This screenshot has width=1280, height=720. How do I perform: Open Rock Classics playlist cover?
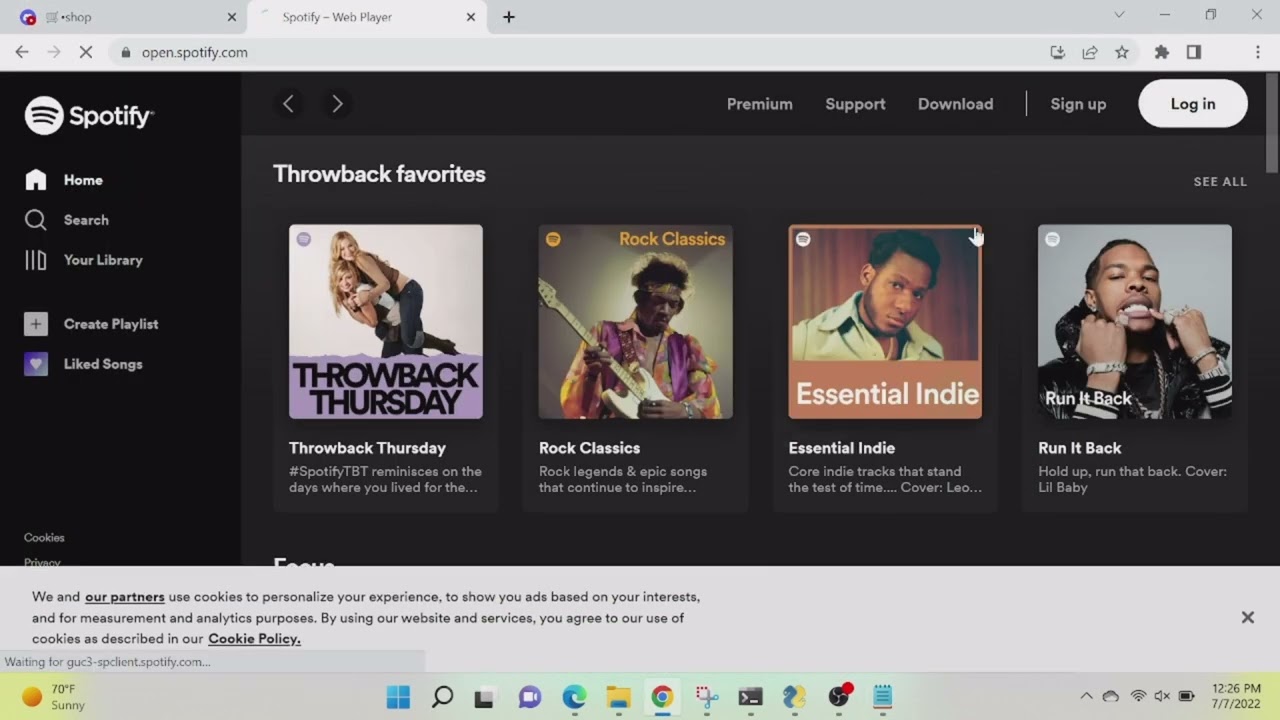[x=636, y=322]
